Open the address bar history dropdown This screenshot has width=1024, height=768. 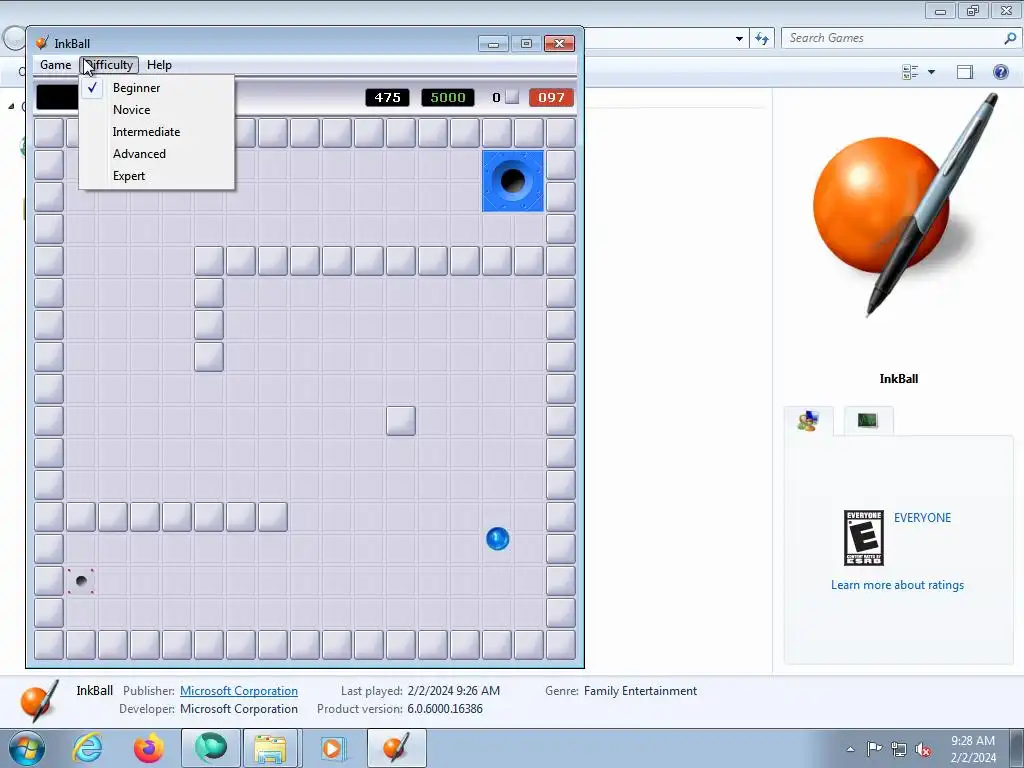click(x=739, y=39)
